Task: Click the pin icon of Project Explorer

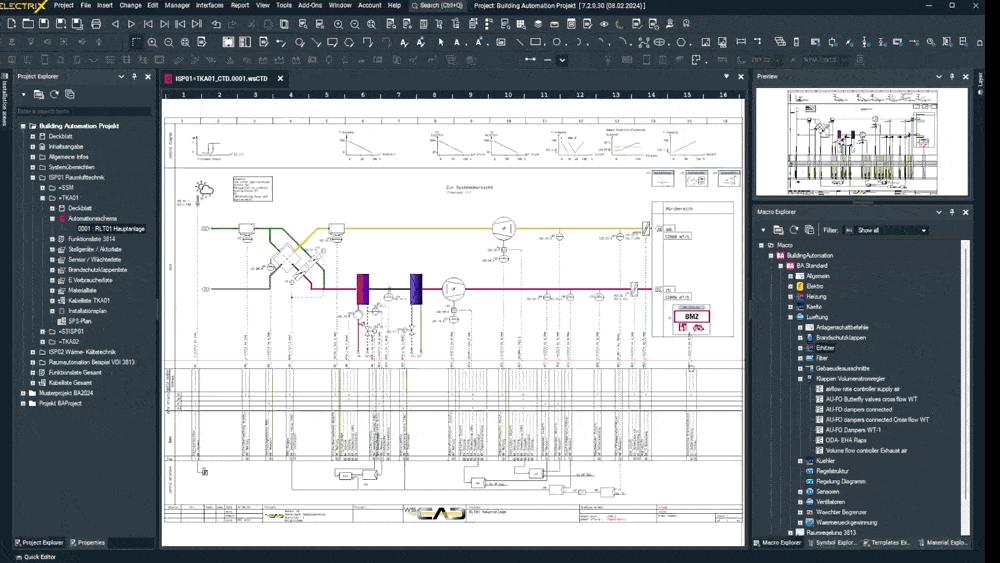Action: coord(135,77)
